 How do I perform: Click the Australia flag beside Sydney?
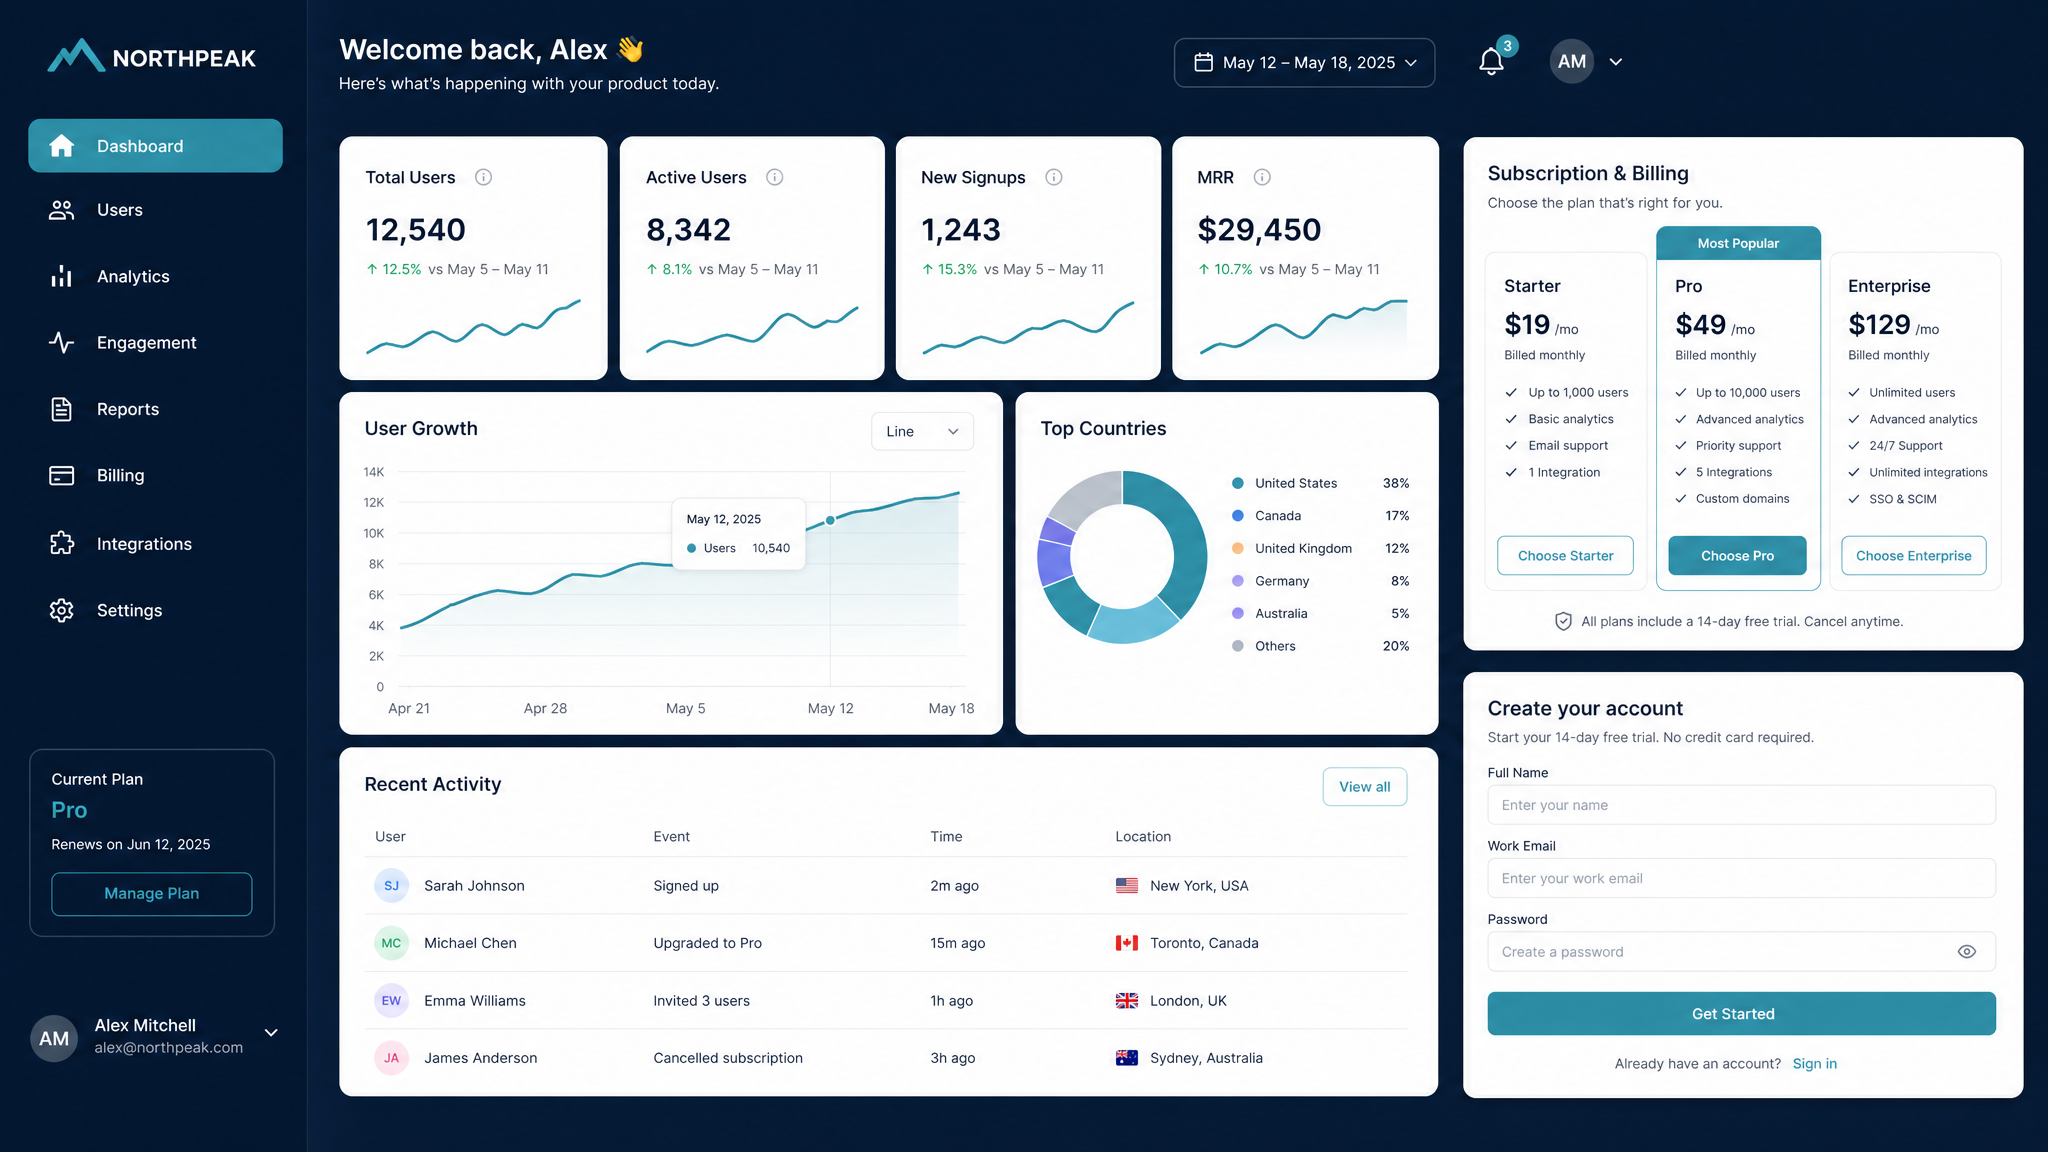(1127, 1058)
